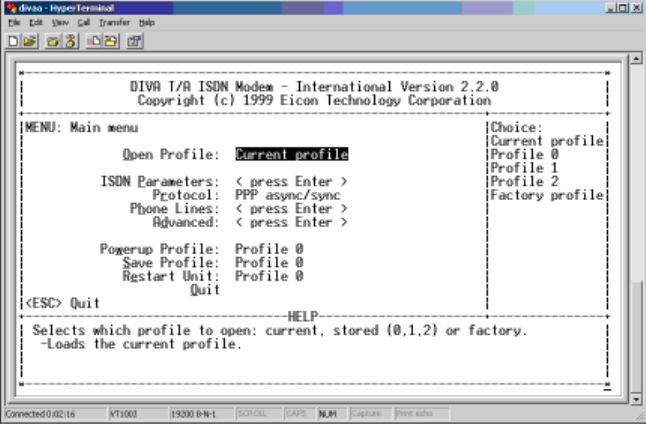Open the View menu
Image resolution: width=646 pixels, height=424 pixels.
(x=60, y=23)
